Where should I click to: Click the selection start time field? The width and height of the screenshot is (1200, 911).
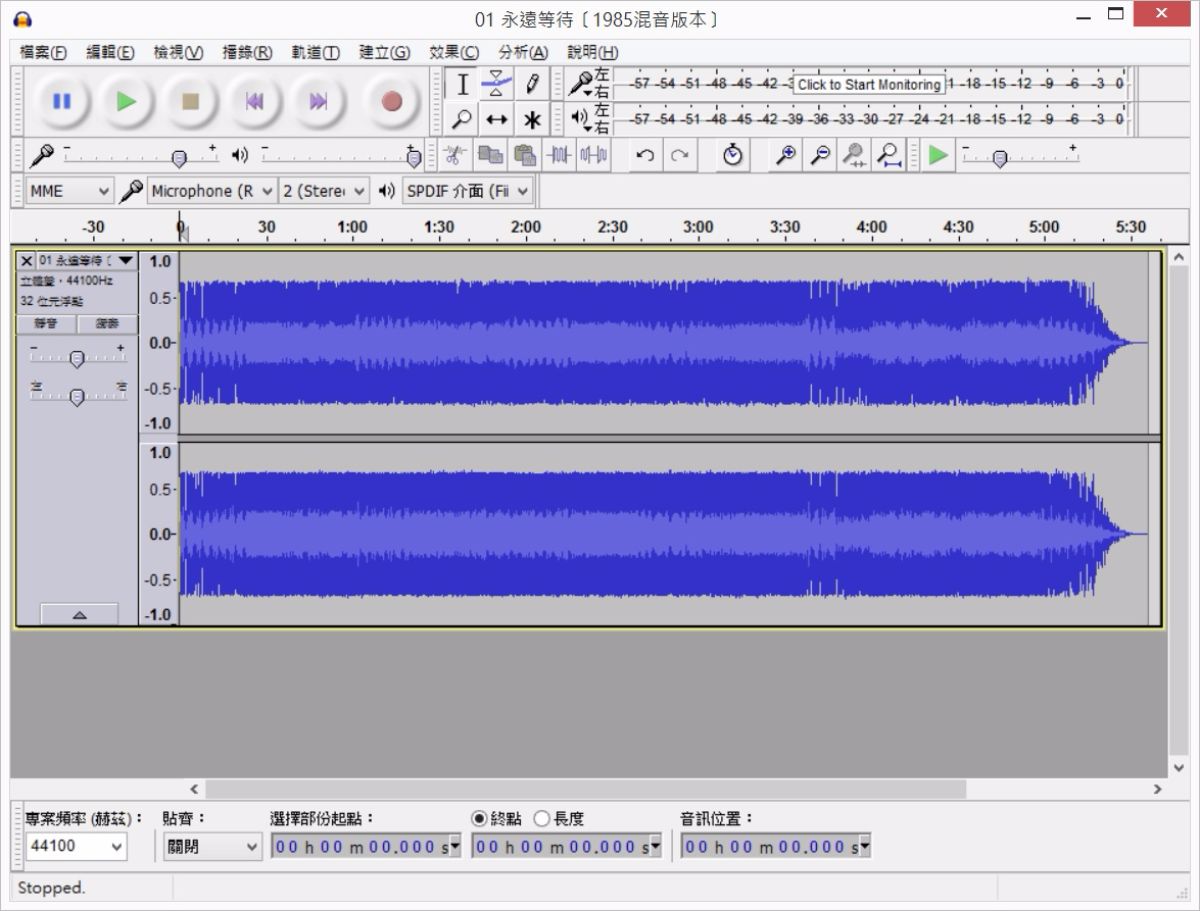[366, 847]
